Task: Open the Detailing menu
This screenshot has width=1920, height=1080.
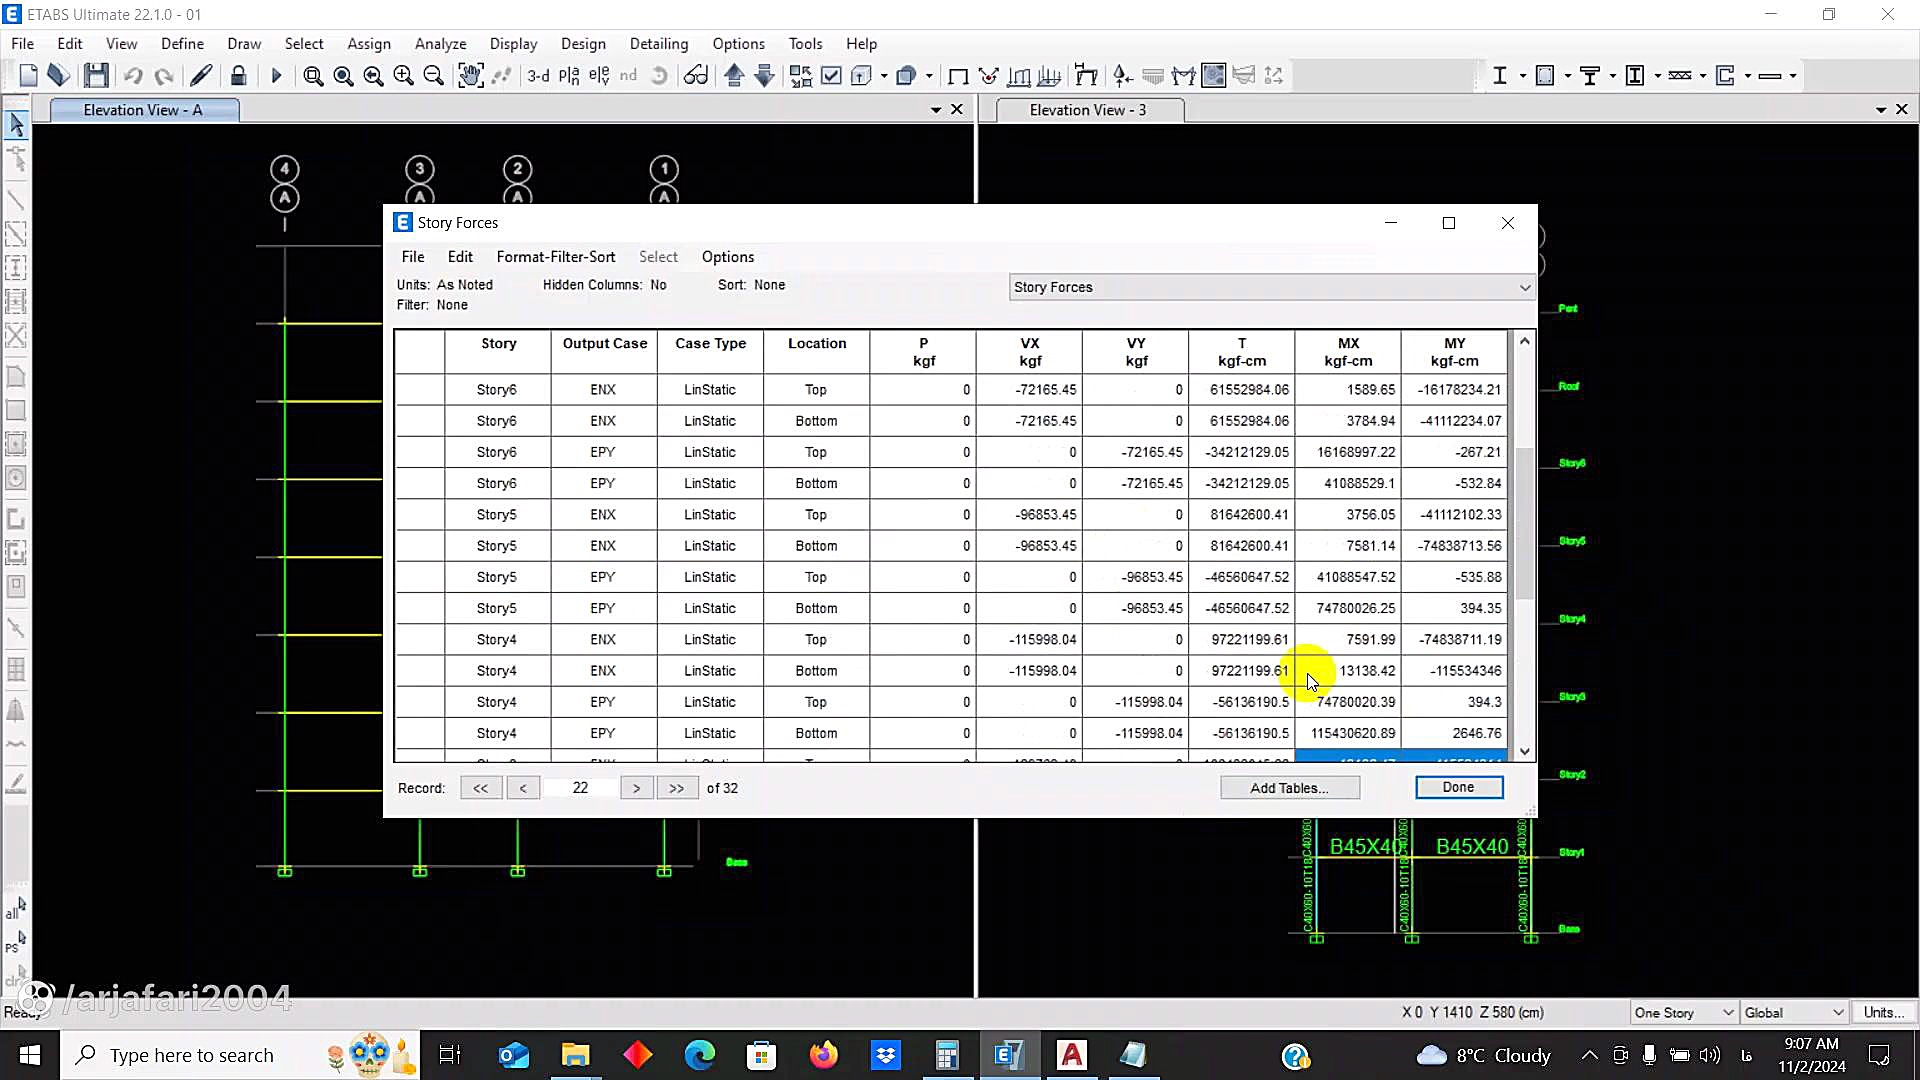Action: (659, 44)
